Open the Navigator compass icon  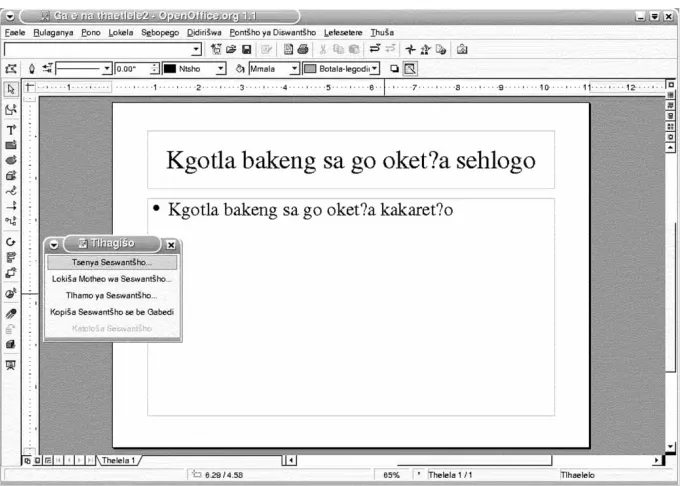[x=410, y=49]
